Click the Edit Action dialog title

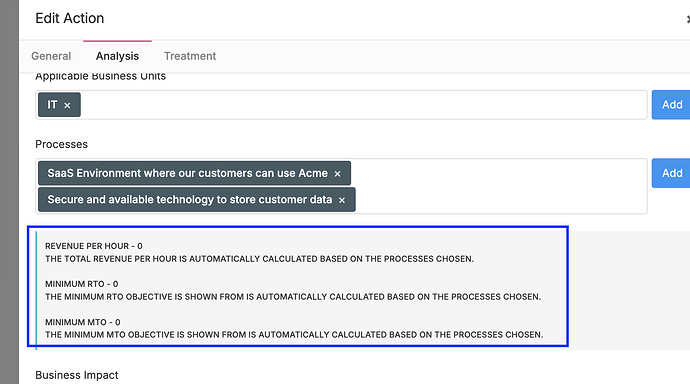click(70, 18)
